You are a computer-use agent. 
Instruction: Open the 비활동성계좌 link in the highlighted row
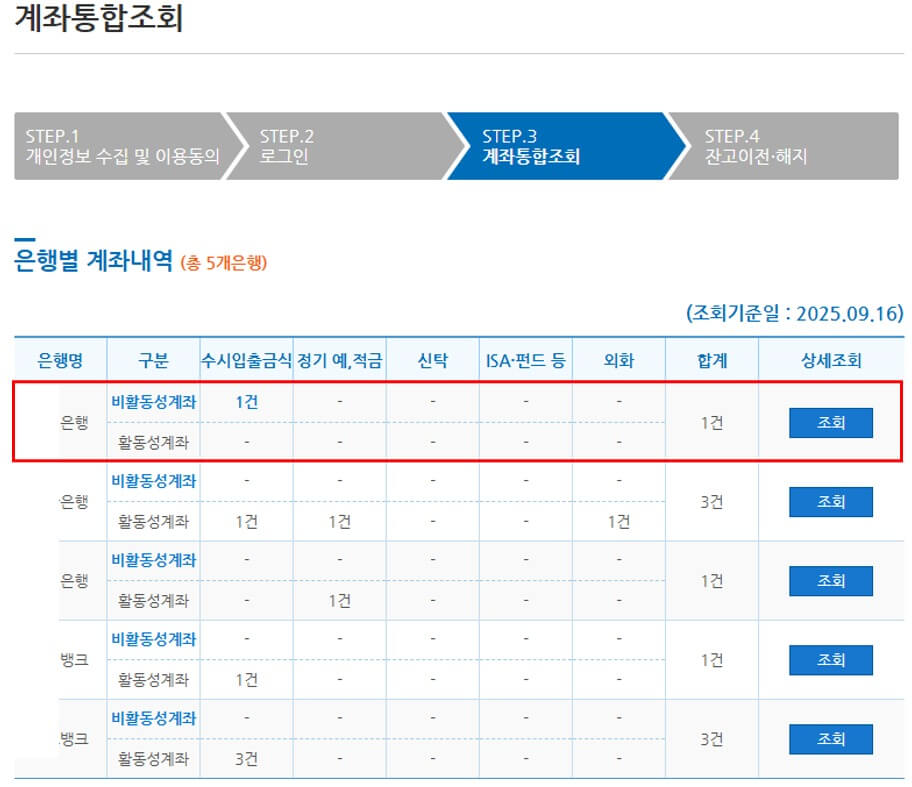click(153, 403)
